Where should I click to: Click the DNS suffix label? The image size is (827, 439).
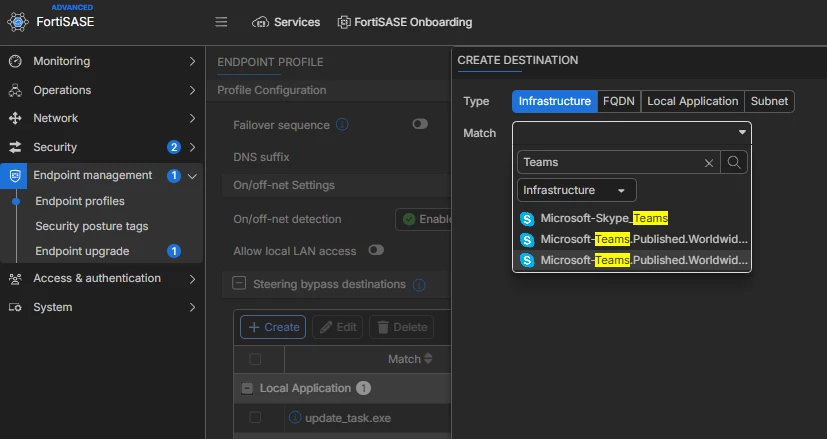click(261, 157)
